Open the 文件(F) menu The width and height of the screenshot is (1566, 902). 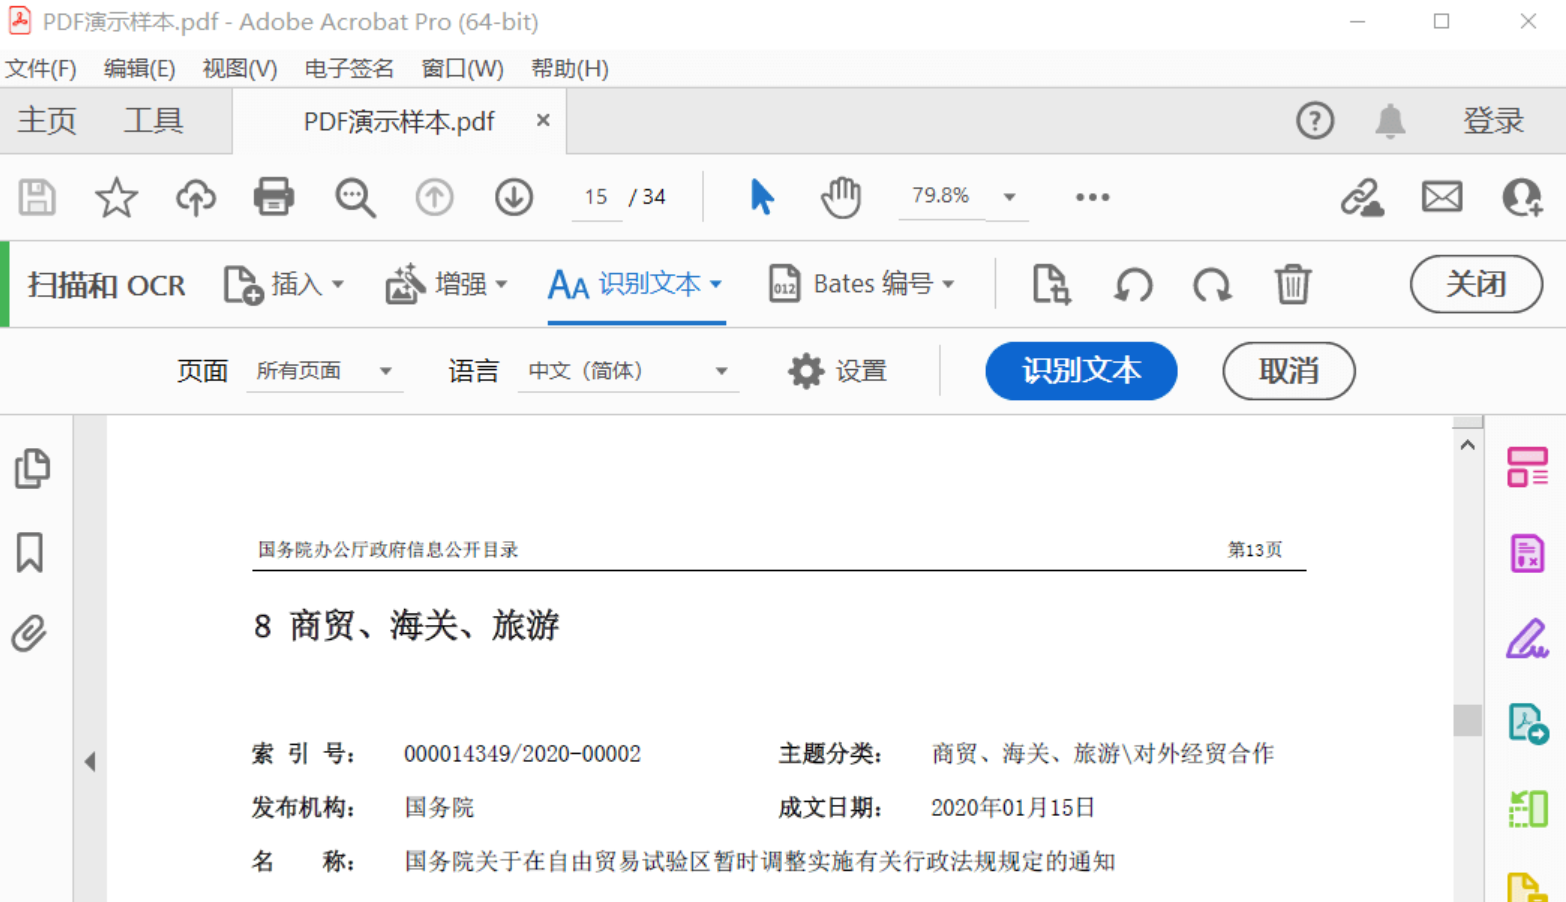tap(41, 68)
